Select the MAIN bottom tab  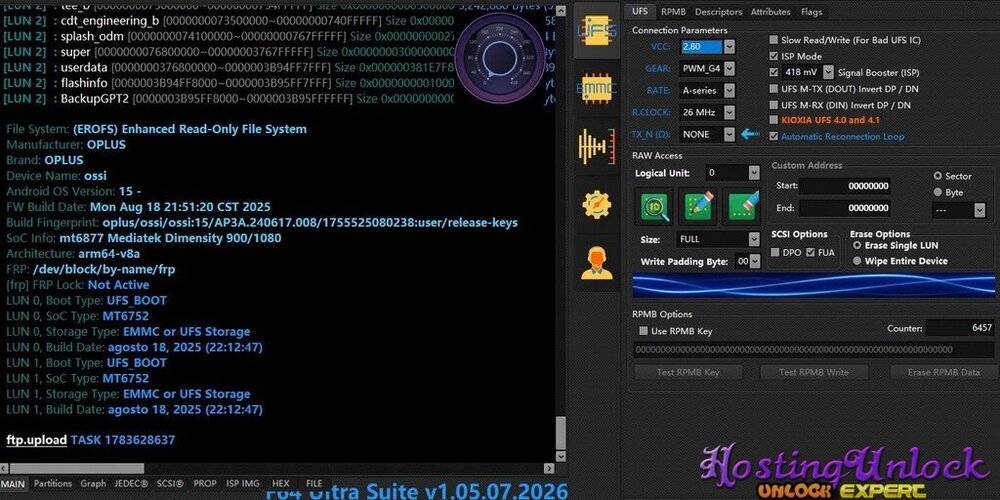[13, 484]
